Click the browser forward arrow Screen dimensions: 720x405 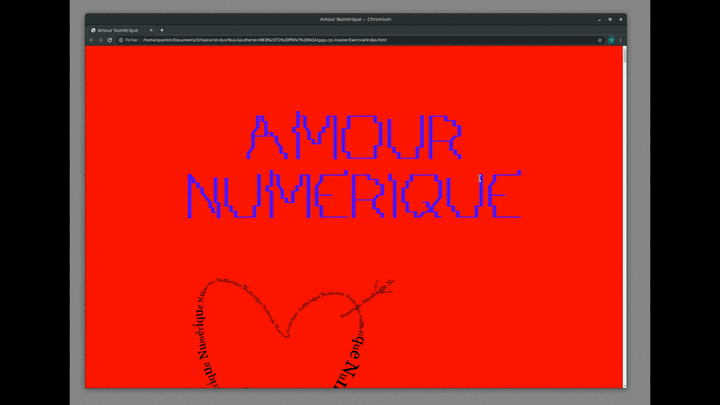click(100, 40)
